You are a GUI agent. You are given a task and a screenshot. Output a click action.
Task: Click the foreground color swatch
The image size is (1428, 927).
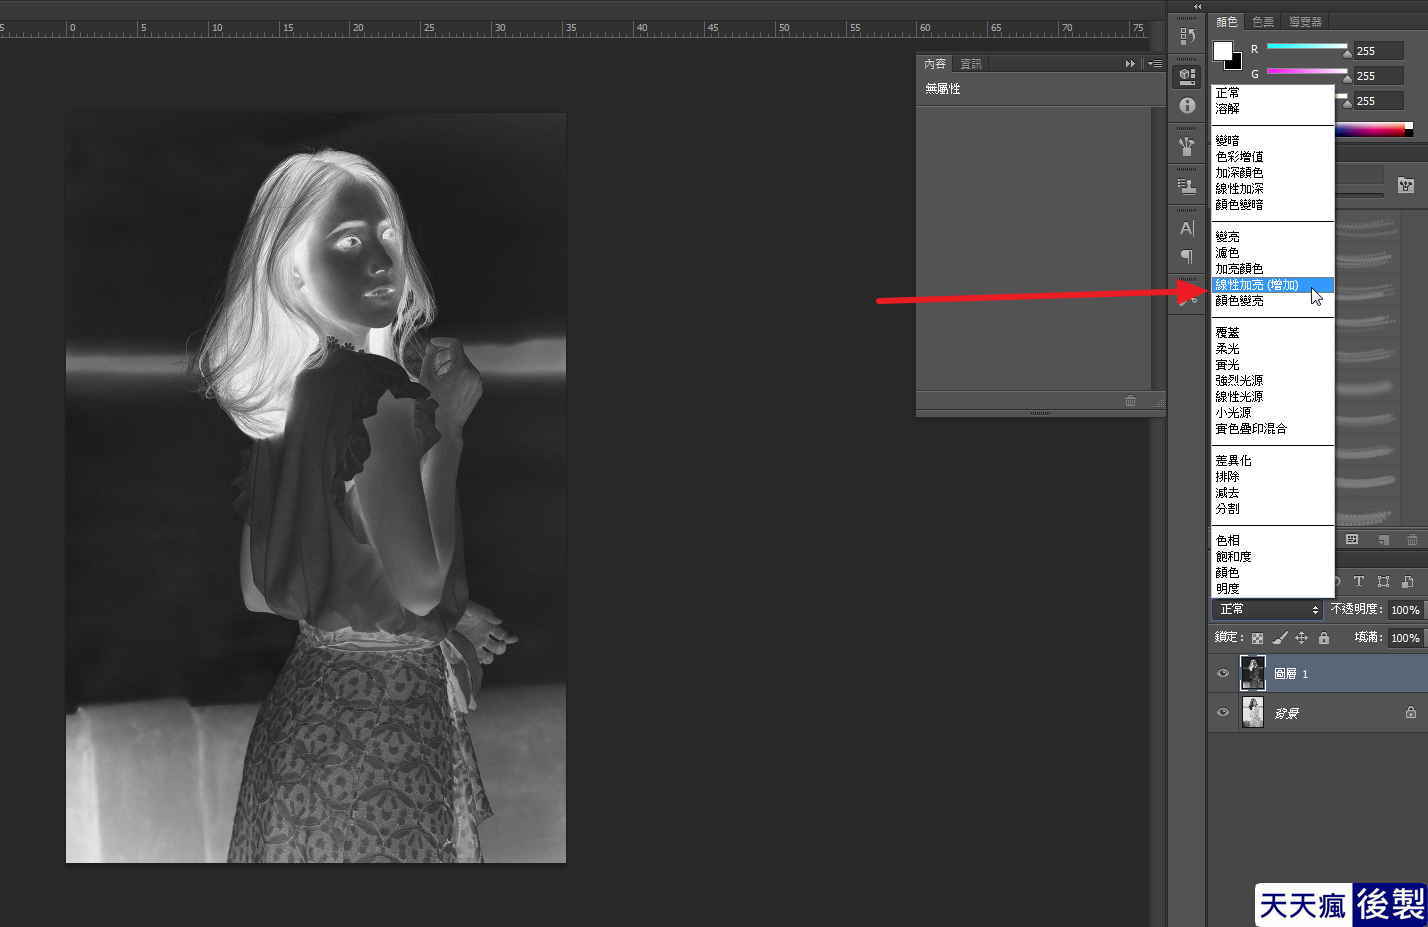click(x=1223, y=51)
